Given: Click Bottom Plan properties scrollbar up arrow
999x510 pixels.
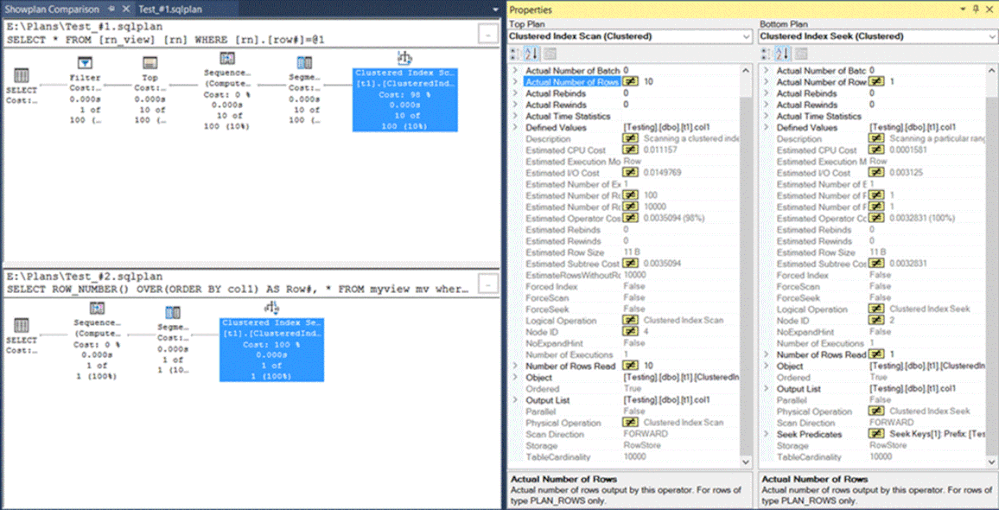Looking at the screenshot, I should tap(991, 70).
